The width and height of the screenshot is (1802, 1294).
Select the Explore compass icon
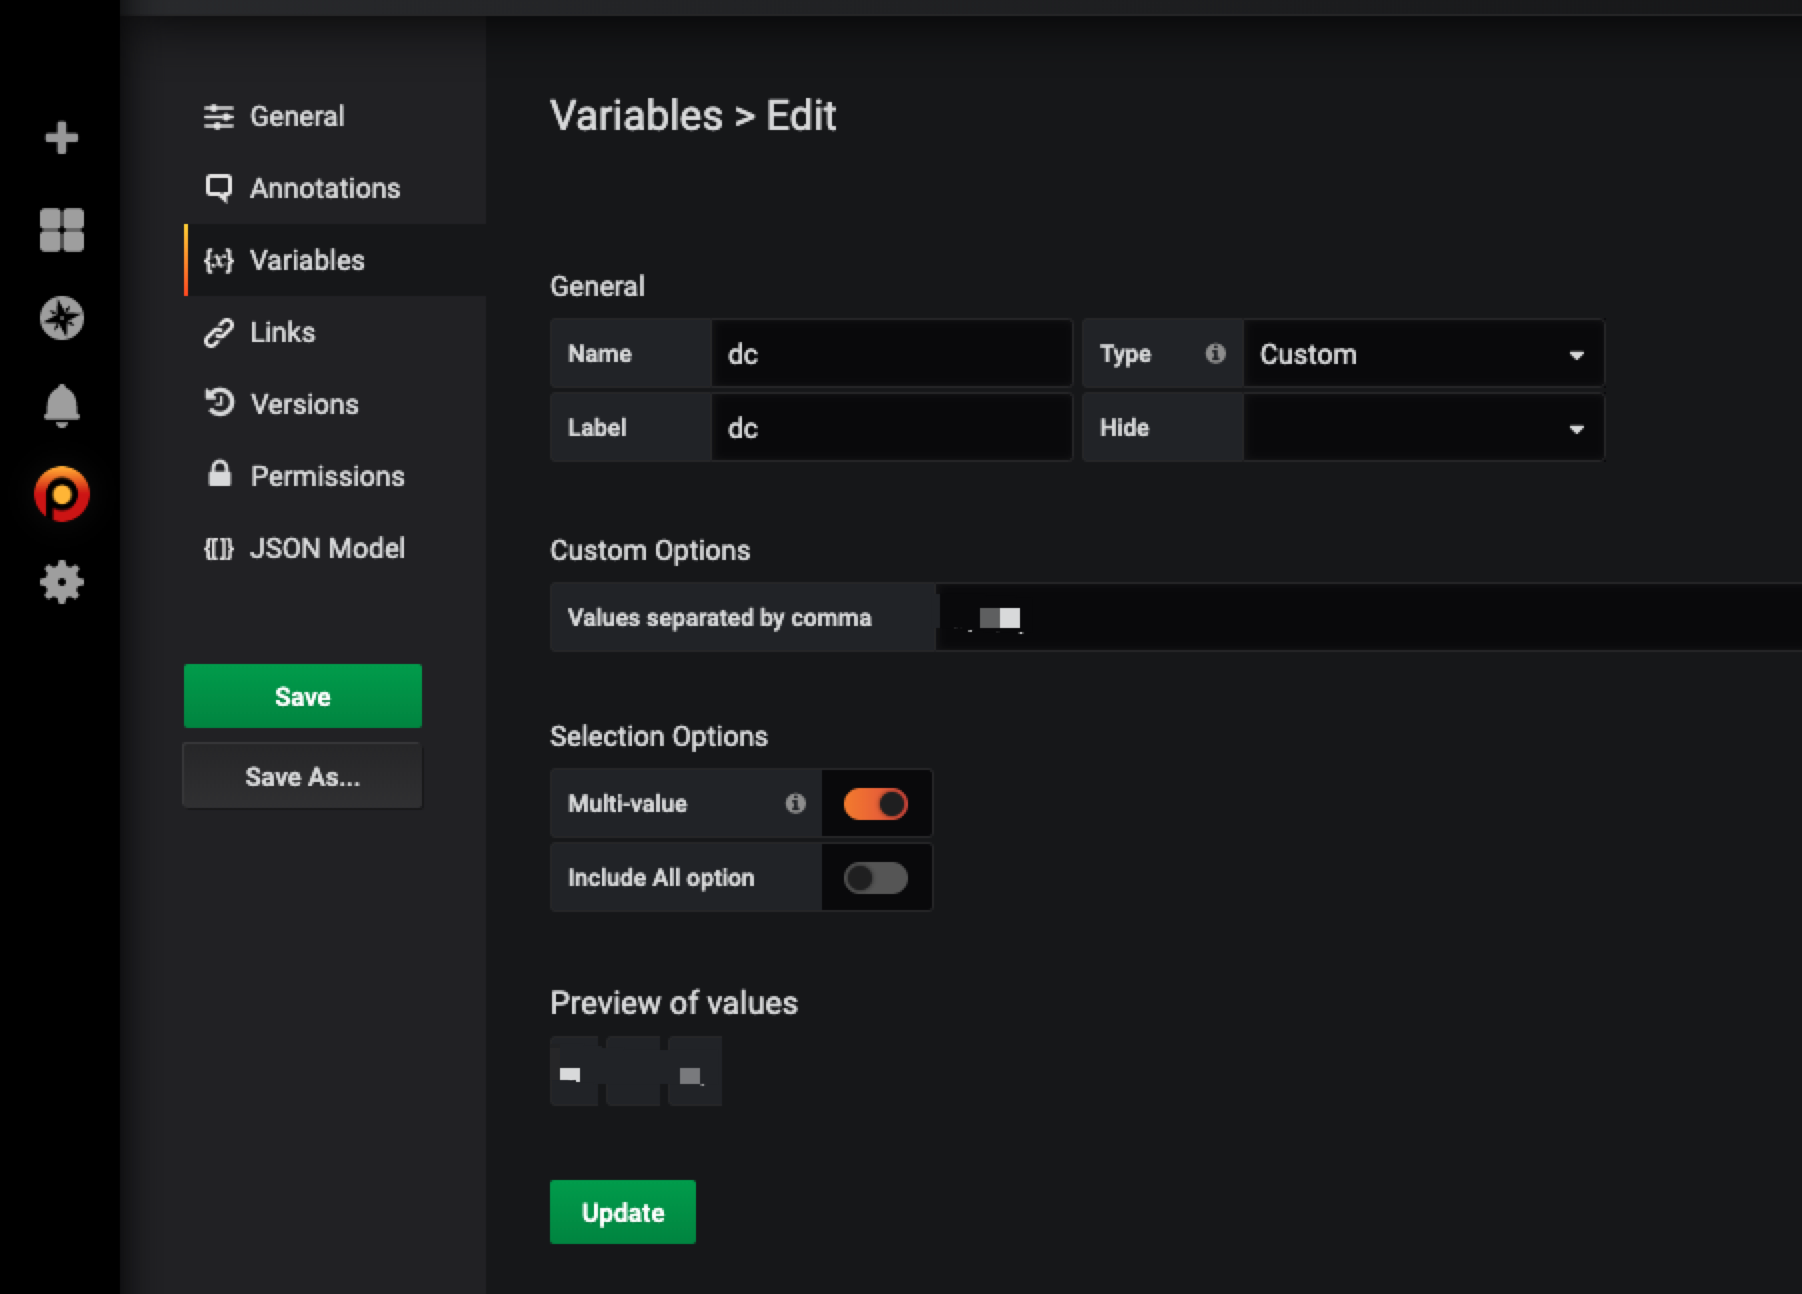point(62,318)
